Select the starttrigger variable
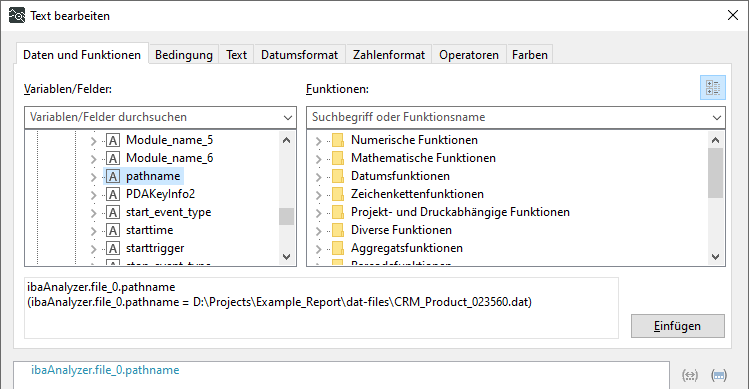The height and width of the screenshot is (389, 749). click(x=155, y=249)
